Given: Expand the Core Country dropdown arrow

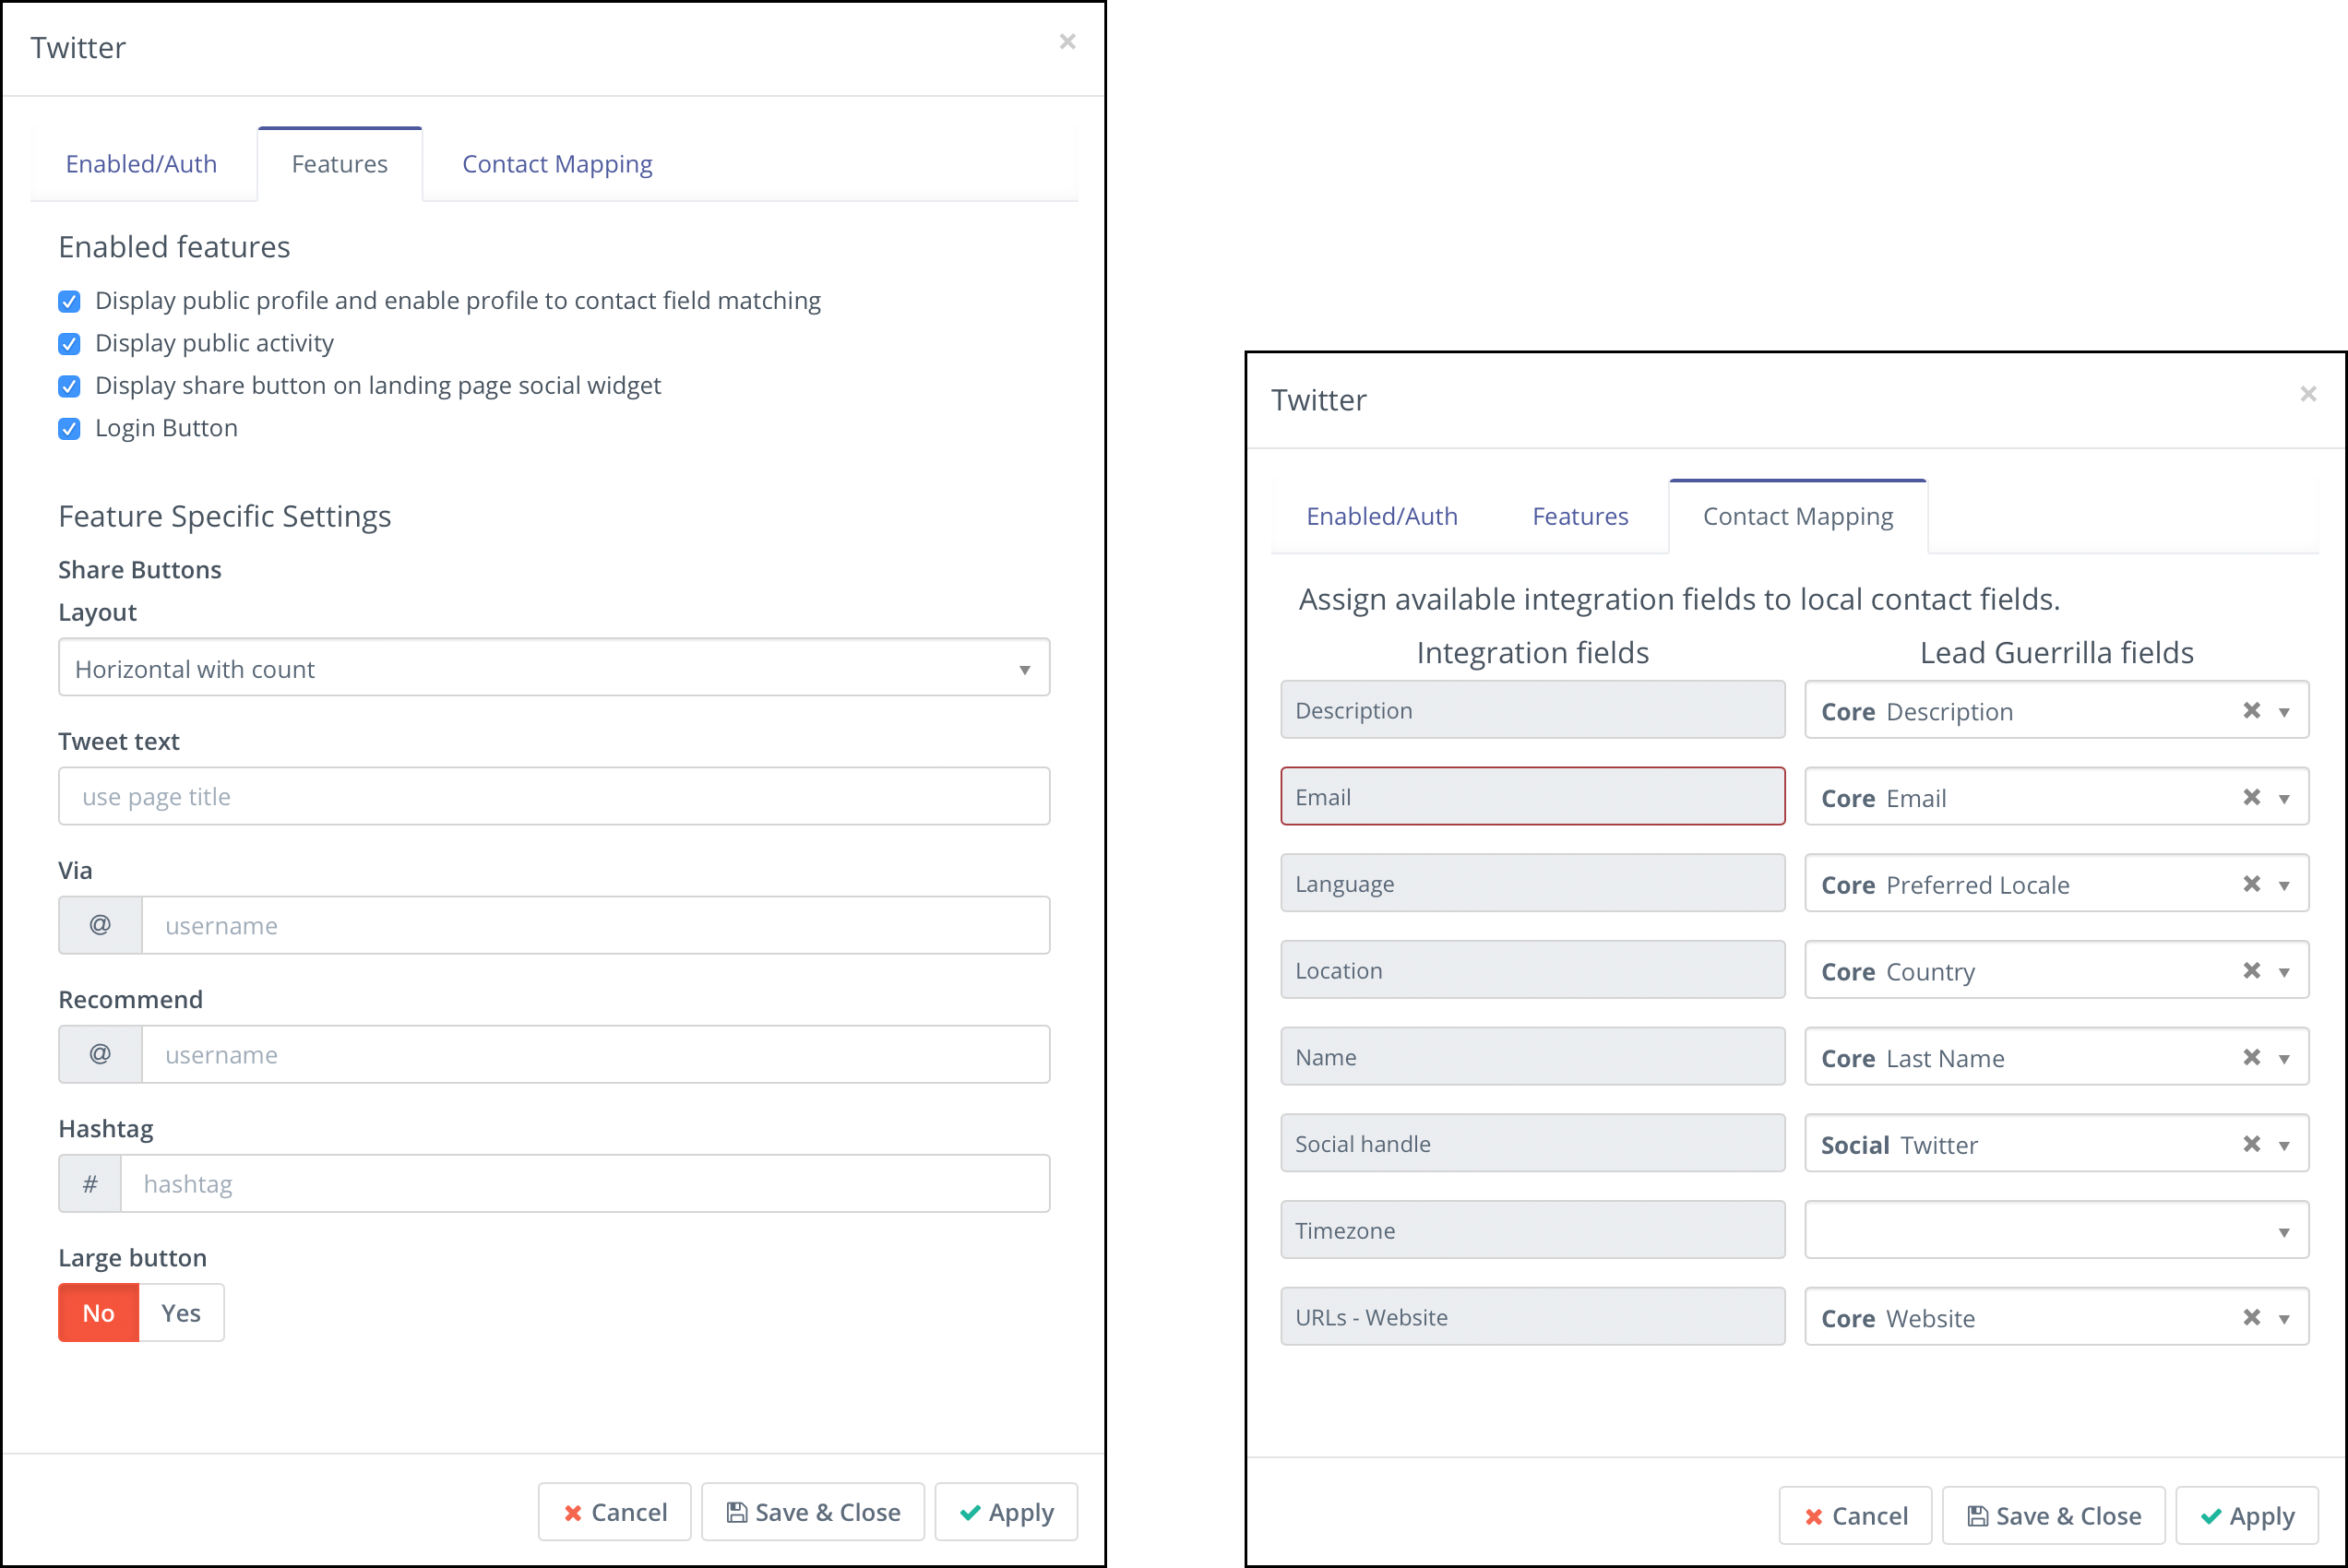Looking at the screenshot, I should pos(2285,972).
